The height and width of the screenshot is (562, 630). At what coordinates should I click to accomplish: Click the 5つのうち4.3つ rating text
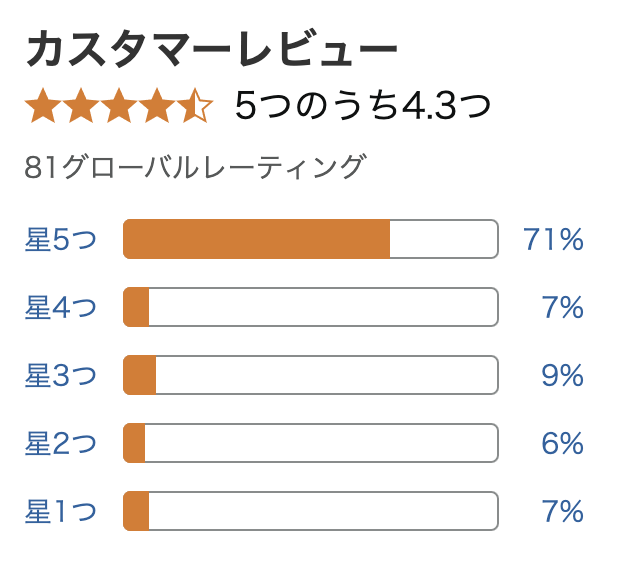(x=363, y=106)
